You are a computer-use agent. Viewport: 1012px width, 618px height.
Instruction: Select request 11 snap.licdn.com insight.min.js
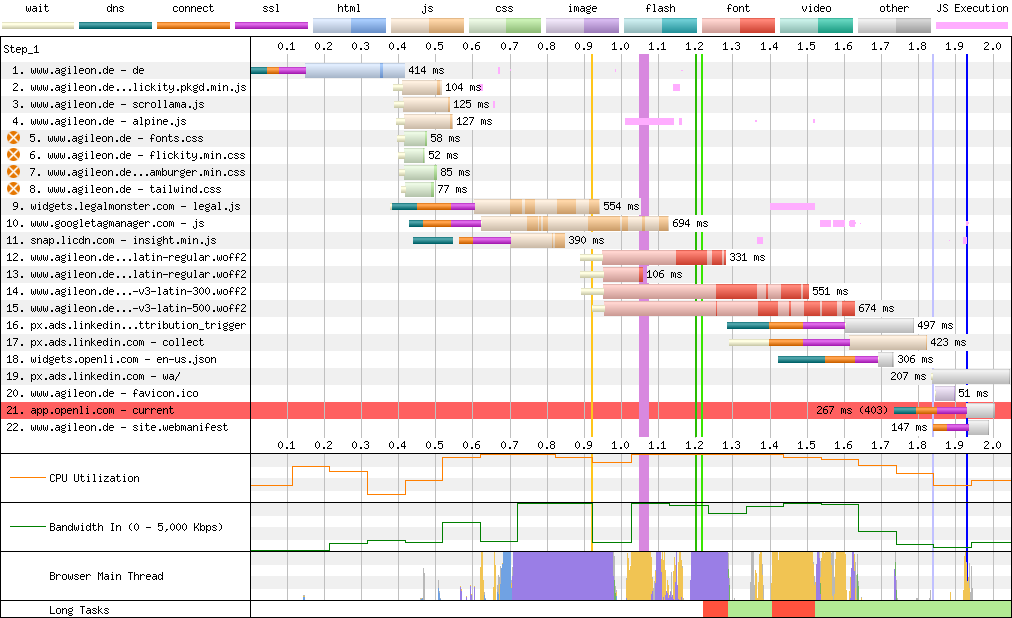coord(111,240)
